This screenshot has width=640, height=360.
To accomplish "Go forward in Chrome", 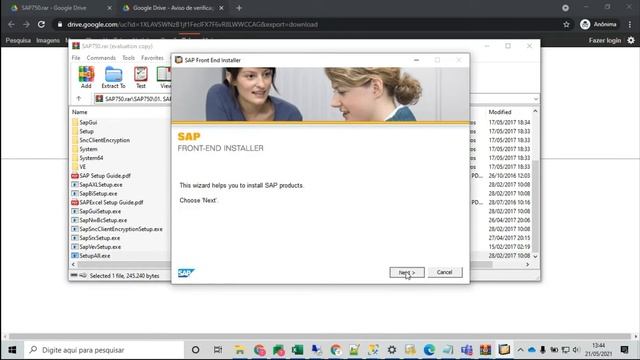I will coord(26,24).
